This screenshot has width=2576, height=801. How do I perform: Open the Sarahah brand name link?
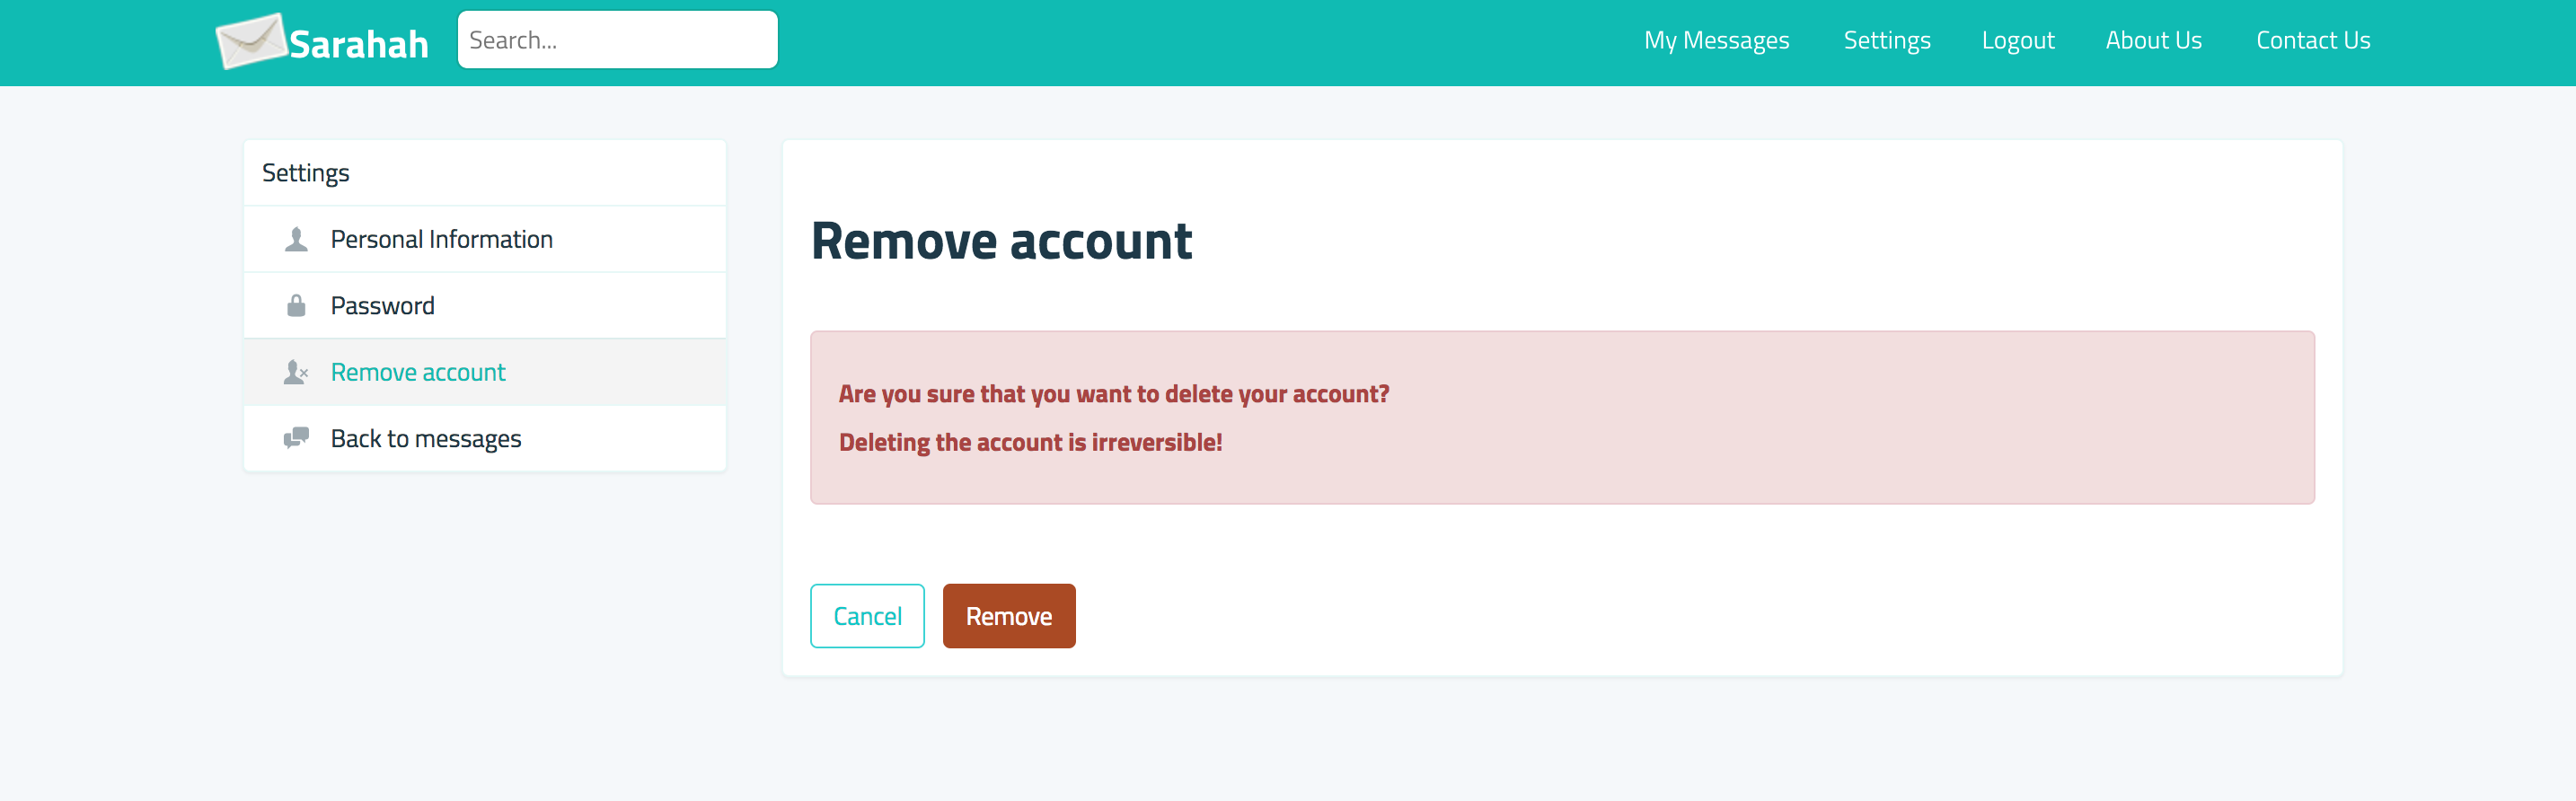tap(359, 44)
